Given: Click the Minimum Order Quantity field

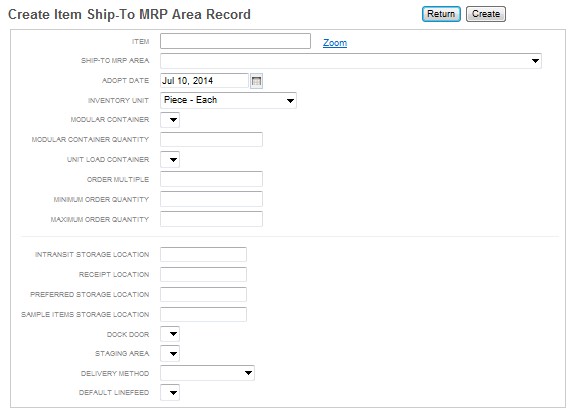Looking at the screenshot, I should point(211,199).
